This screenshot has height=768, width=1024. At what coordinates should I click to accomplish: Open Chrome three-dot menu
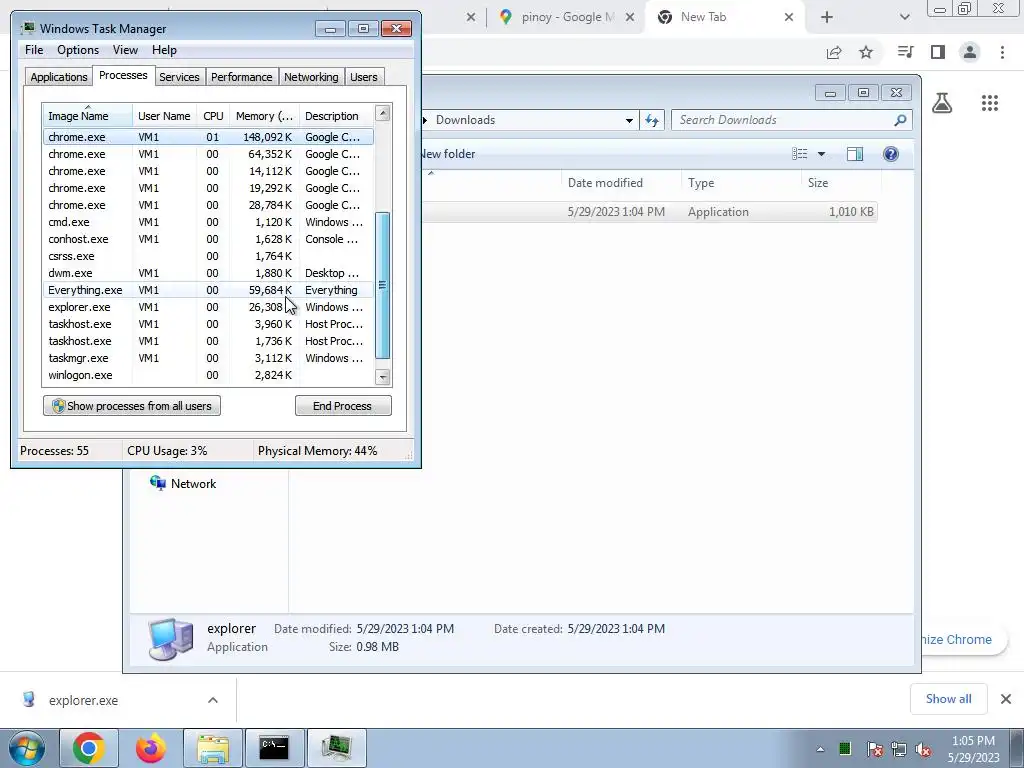1002,52
